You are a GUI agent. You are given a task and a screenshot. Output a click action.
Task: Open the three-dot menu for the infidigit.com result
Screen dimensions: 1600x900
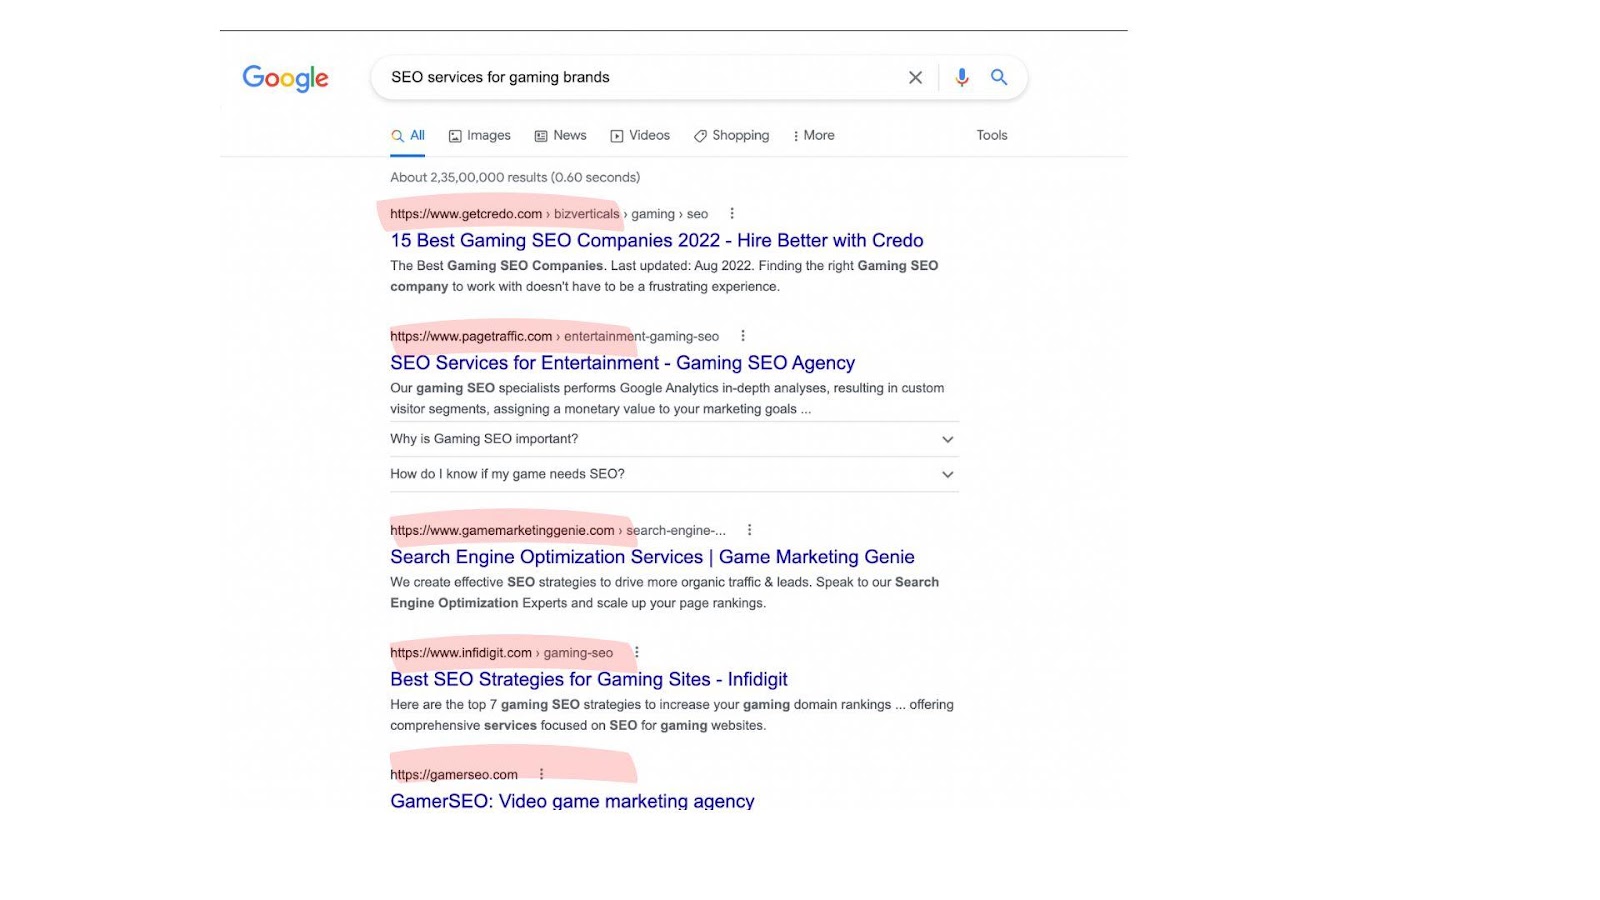637,652
